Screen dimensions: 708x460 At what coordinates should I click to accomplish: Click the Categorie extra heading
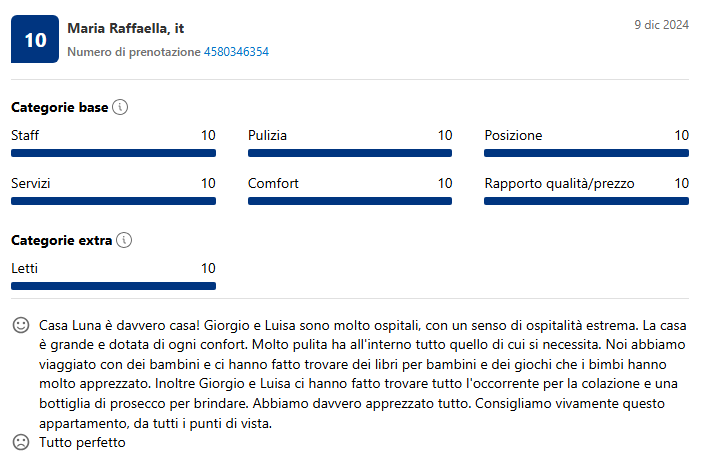click(x=61, y=240)
